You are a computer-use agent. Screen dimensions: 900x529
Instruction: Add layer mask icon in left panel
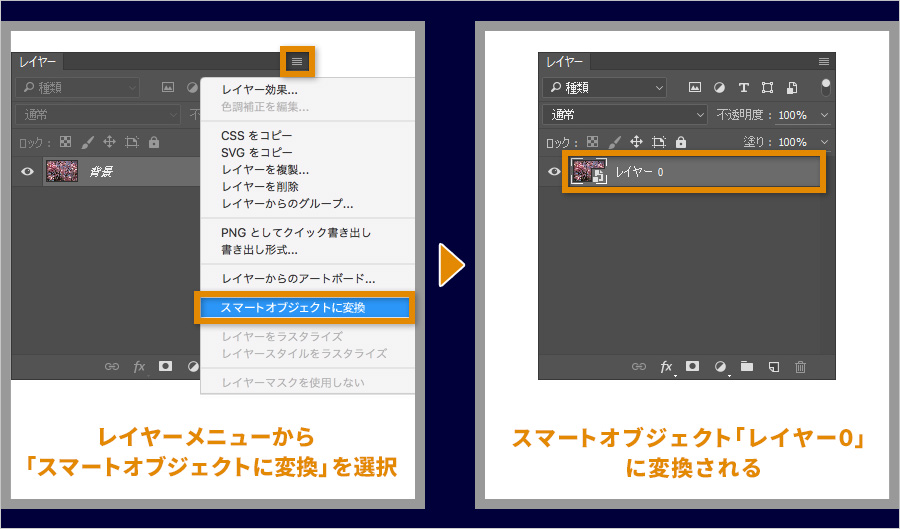pyautogui.click(x=166, y=366)
